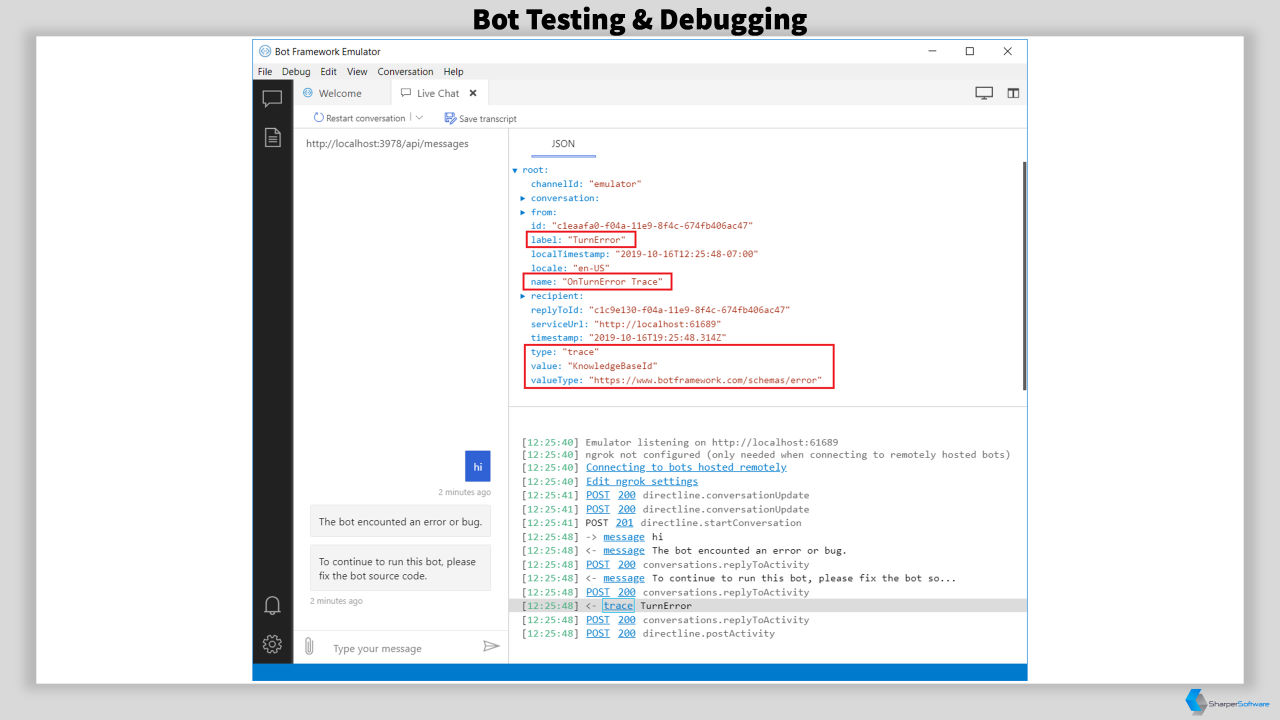The image size is (1280, 720).
Task: Click the valueType schemas/error JSON entry
Action: coord(676,380)
